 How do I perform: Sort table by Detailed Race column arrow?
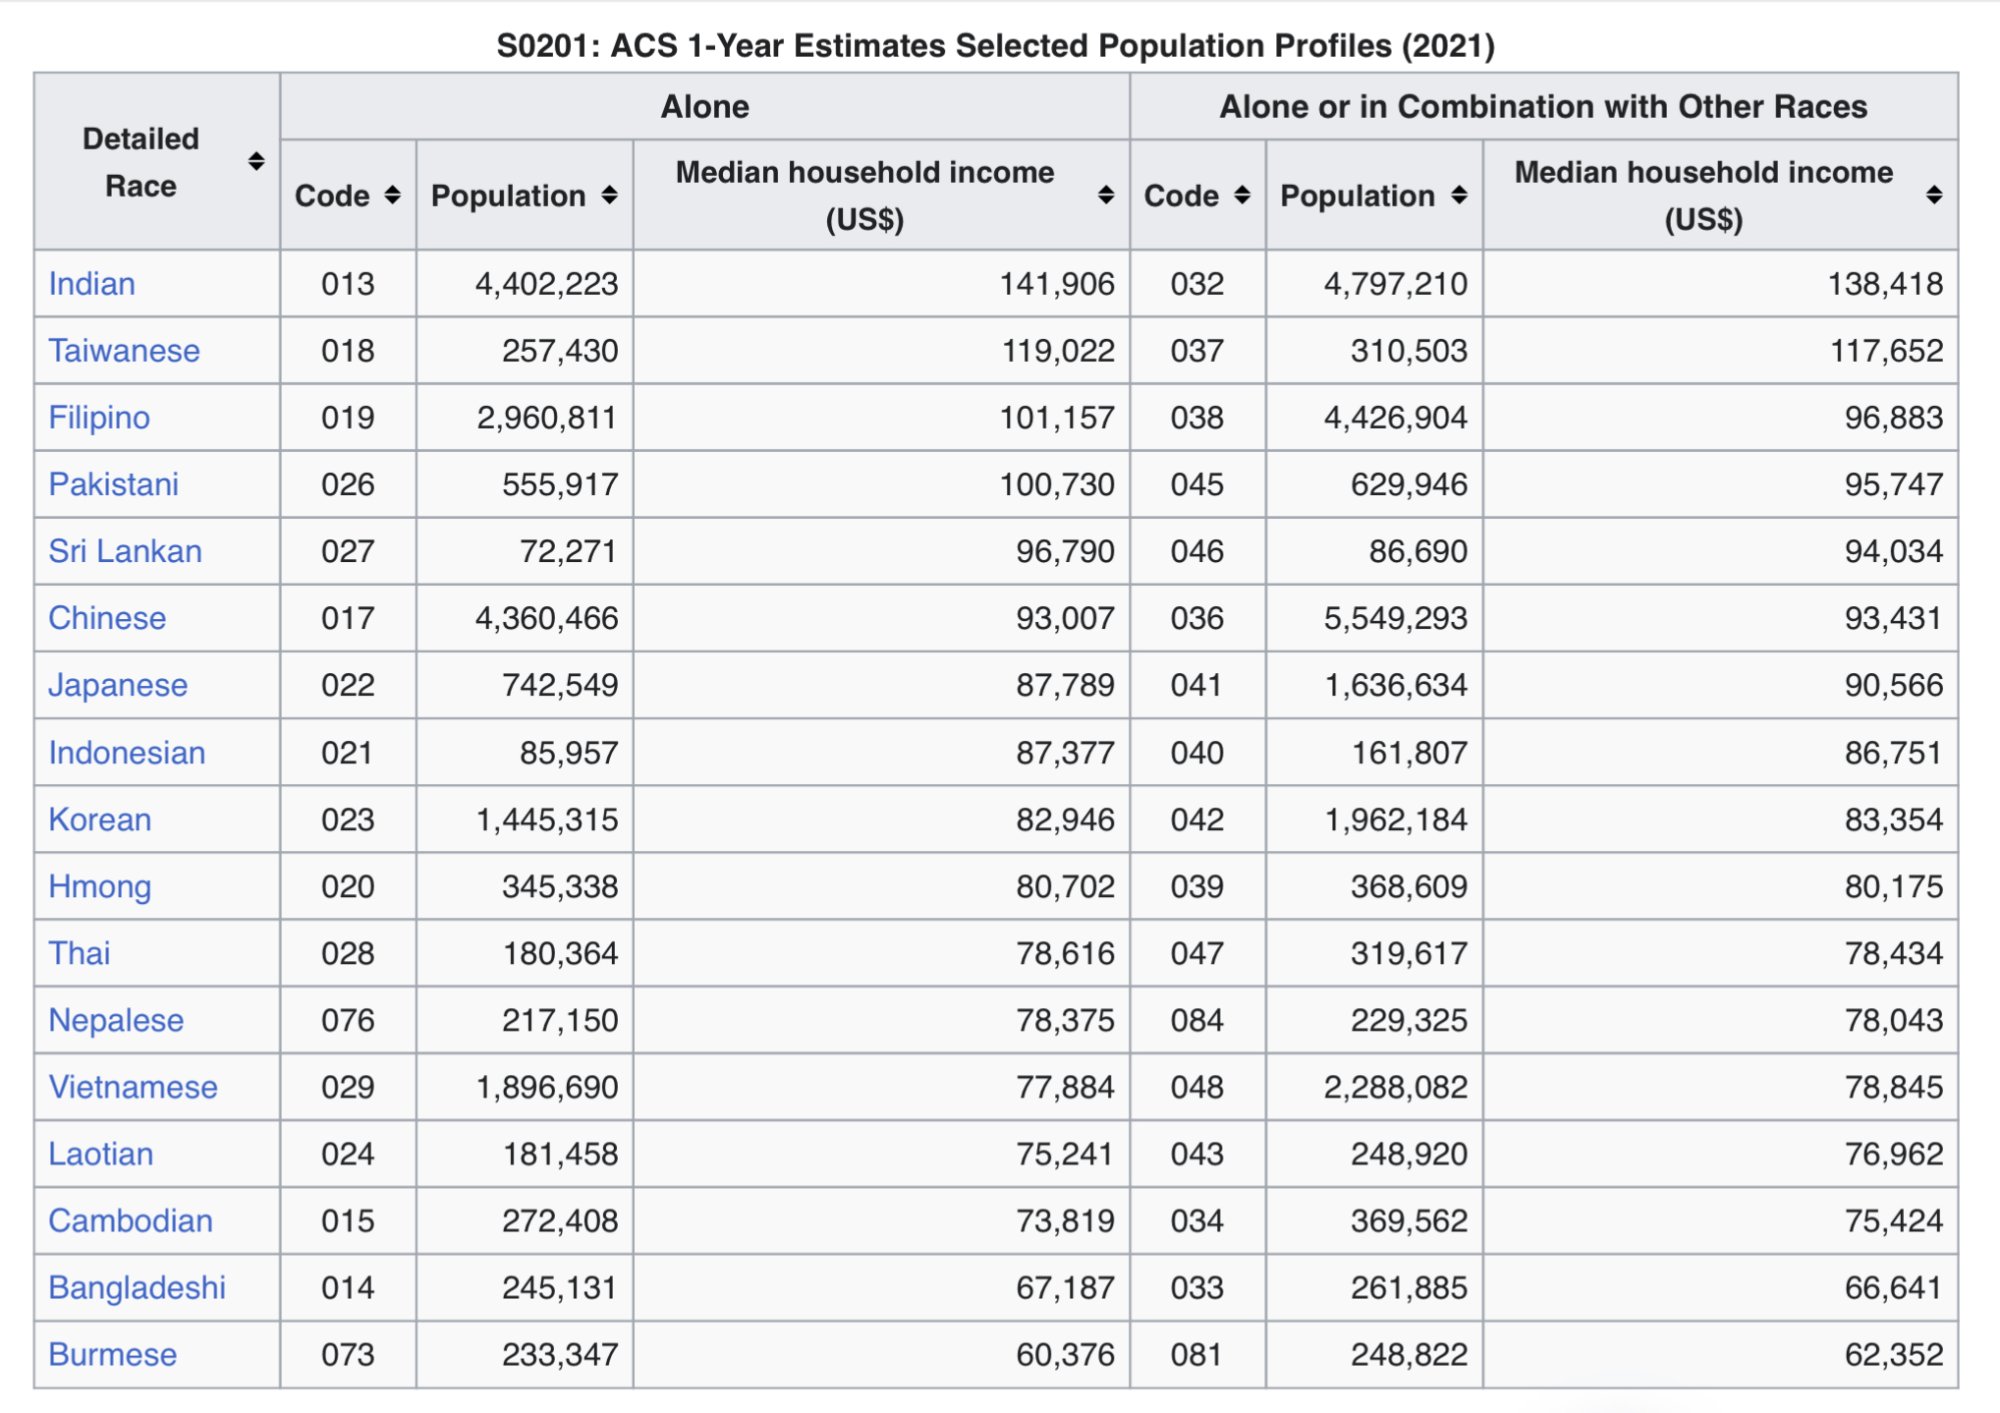click(256, 162)
